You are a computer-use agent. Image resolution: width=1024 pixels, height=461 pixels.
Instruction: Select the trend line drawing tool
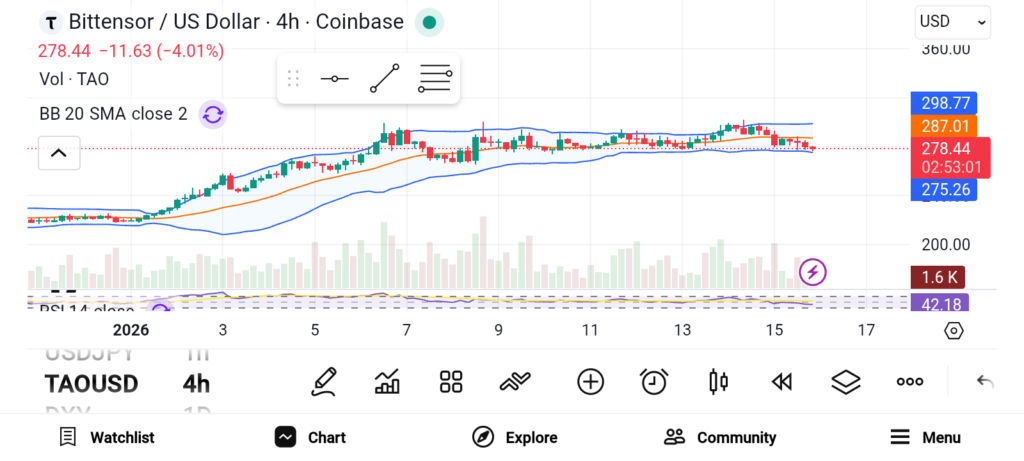click(385, 78)
